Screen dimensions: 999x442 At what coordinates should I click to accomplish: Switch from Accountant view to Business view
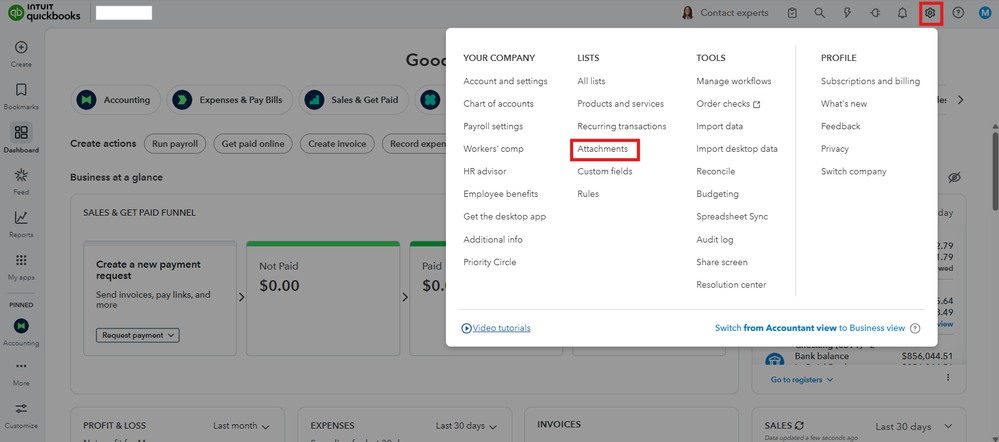810,328
